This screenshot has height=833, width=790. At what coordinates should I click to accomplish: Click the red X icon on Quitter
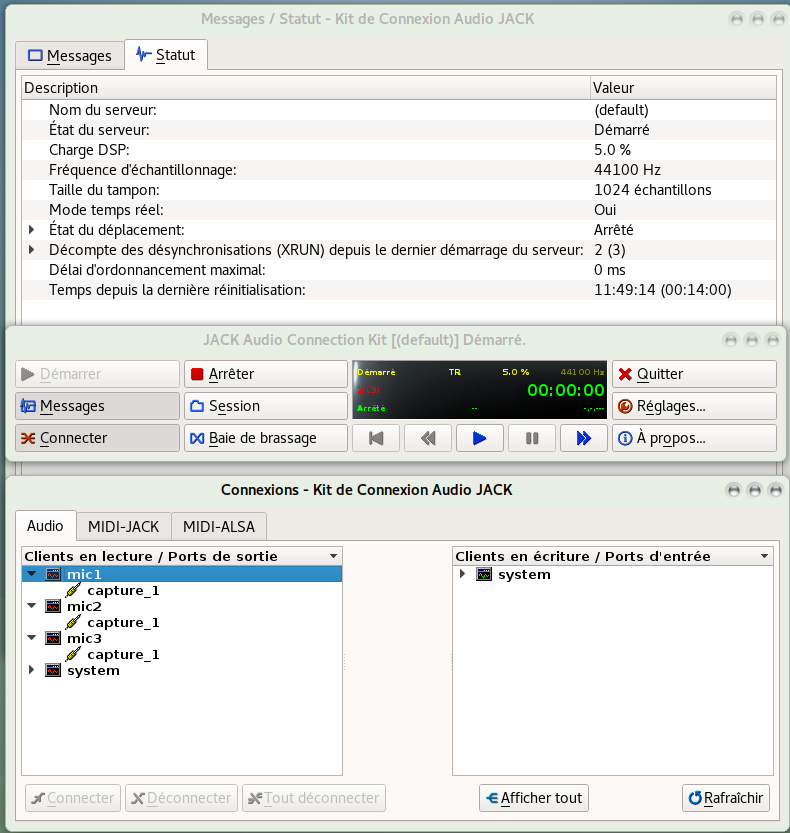625,374
